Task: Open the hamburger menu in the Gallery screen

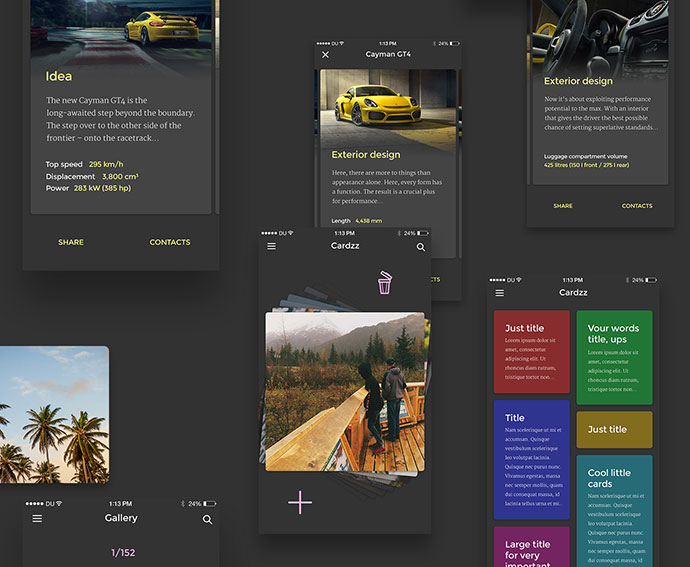Action: [37, 519]
